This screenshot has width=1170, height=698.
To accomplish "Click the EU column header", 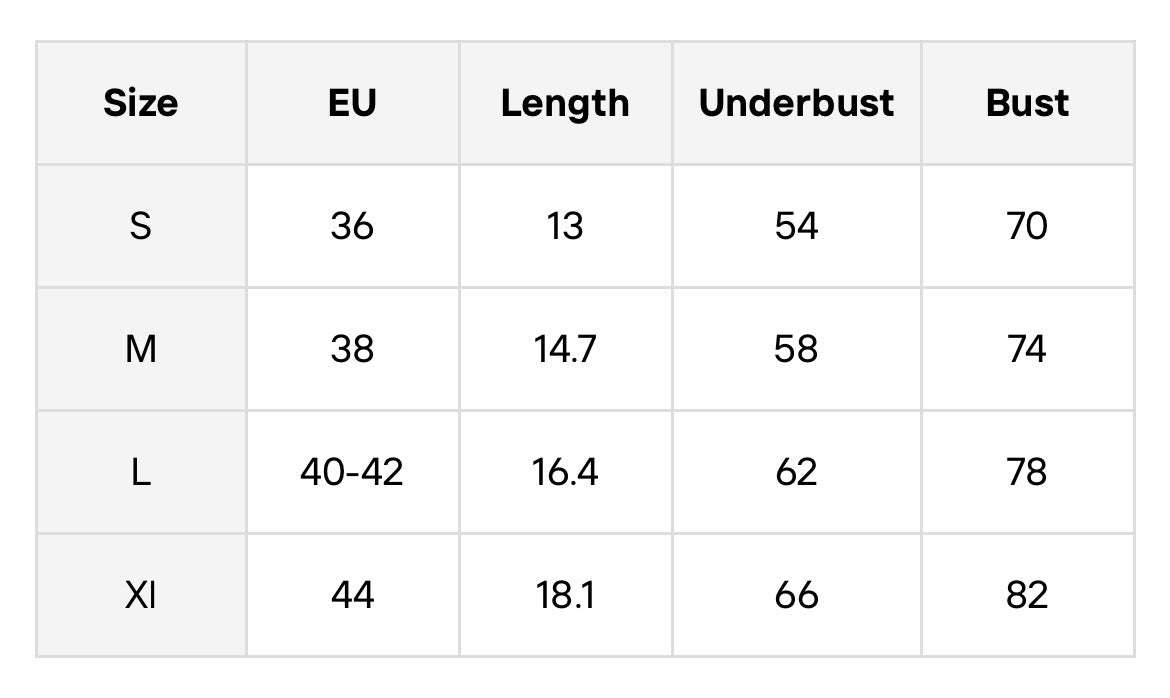I will (x=352, y=103).
